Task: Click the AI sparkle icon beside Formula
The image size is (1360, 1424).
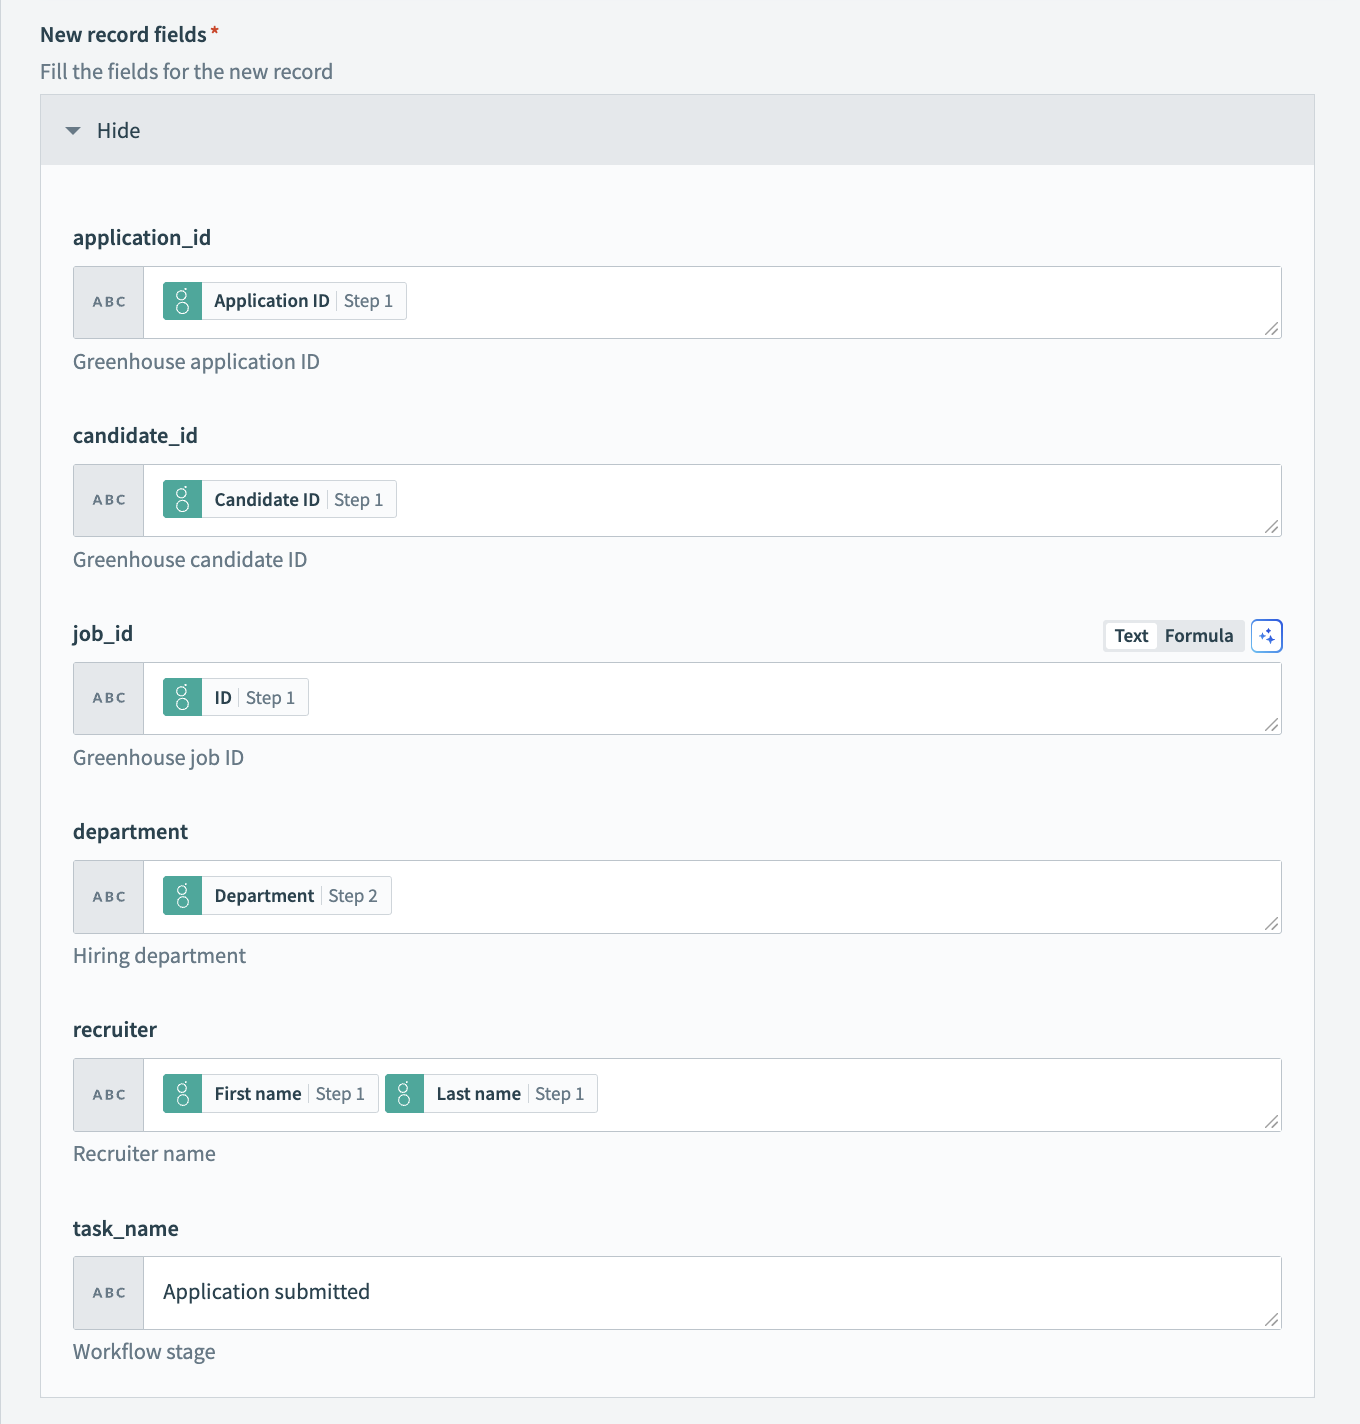Action: [x=1266, y=636]
